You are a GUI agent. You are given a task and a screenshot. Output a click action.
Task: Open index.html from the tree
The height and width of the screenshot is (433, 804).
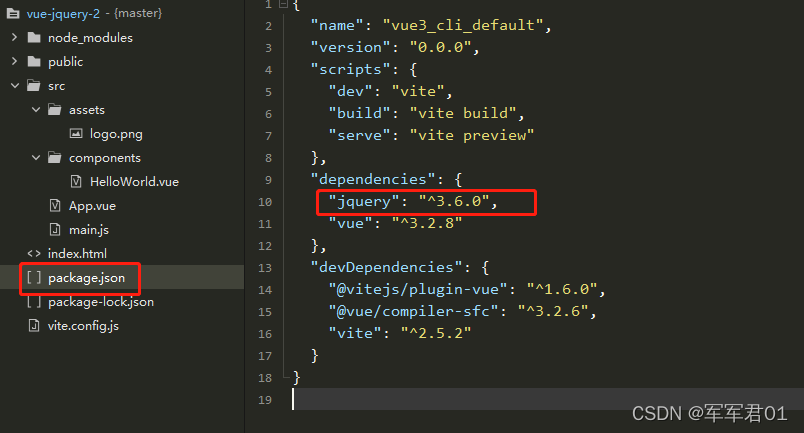click(77, 253)
